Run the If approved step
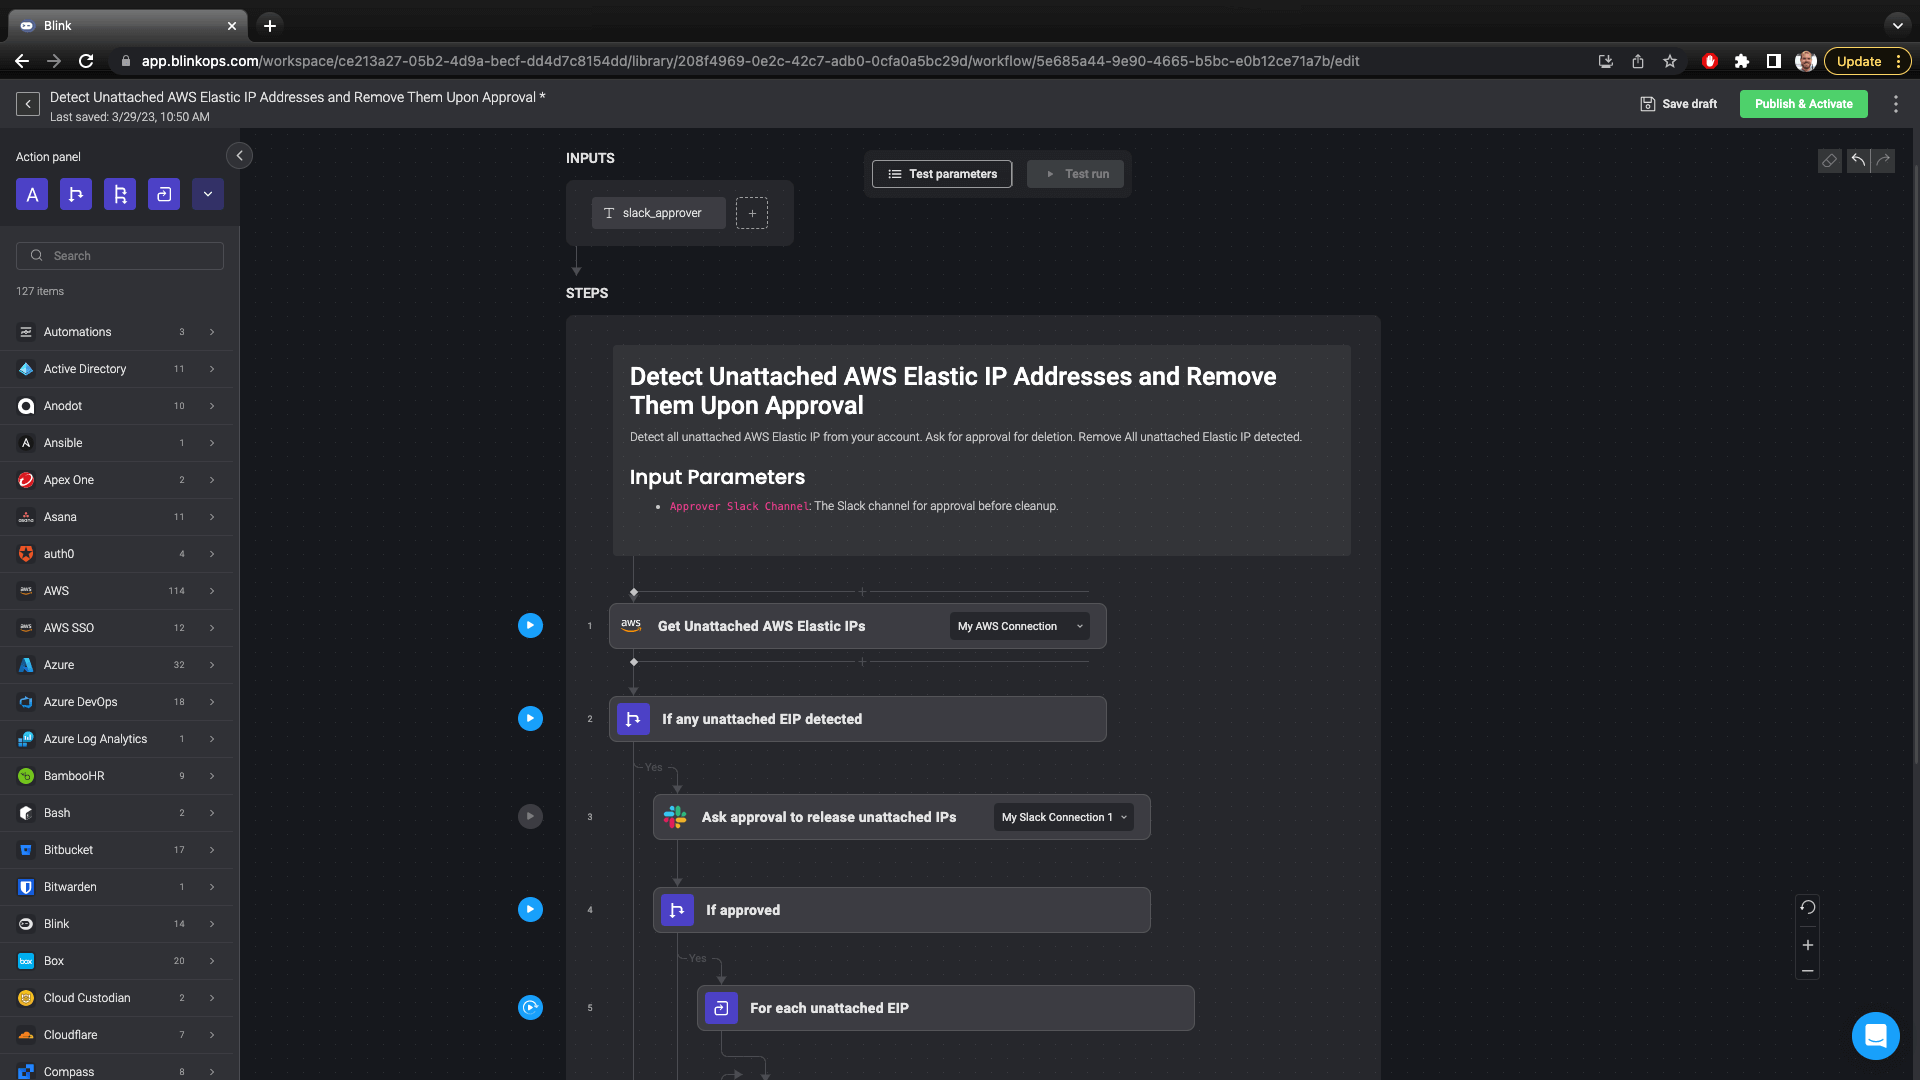 [x=530, y=909]
